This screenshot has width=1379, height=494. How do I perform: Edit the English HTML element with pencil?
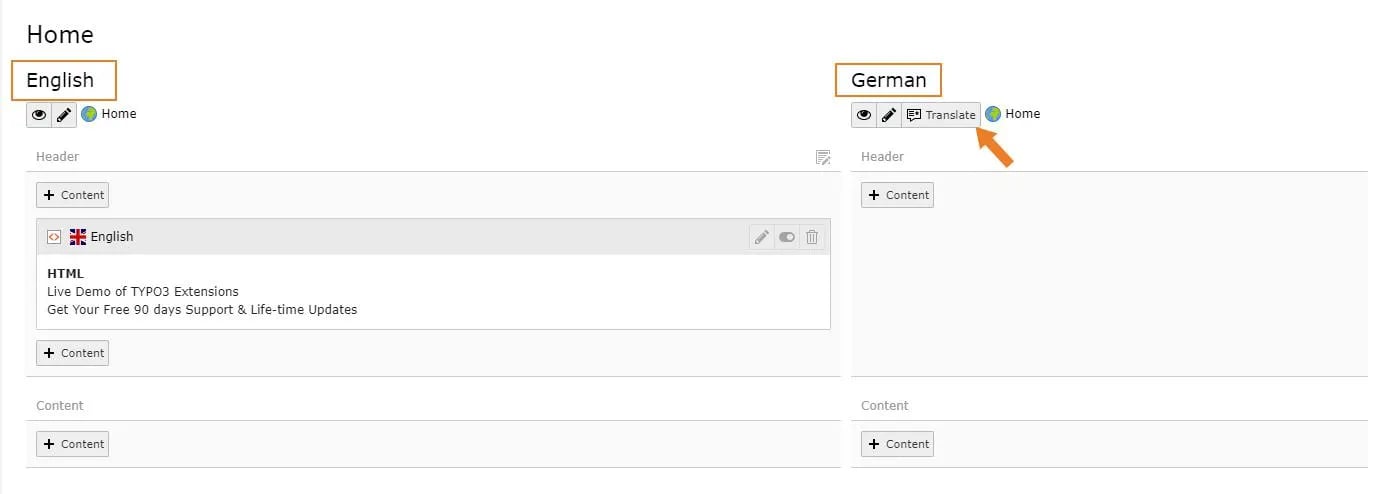[762, 237]
